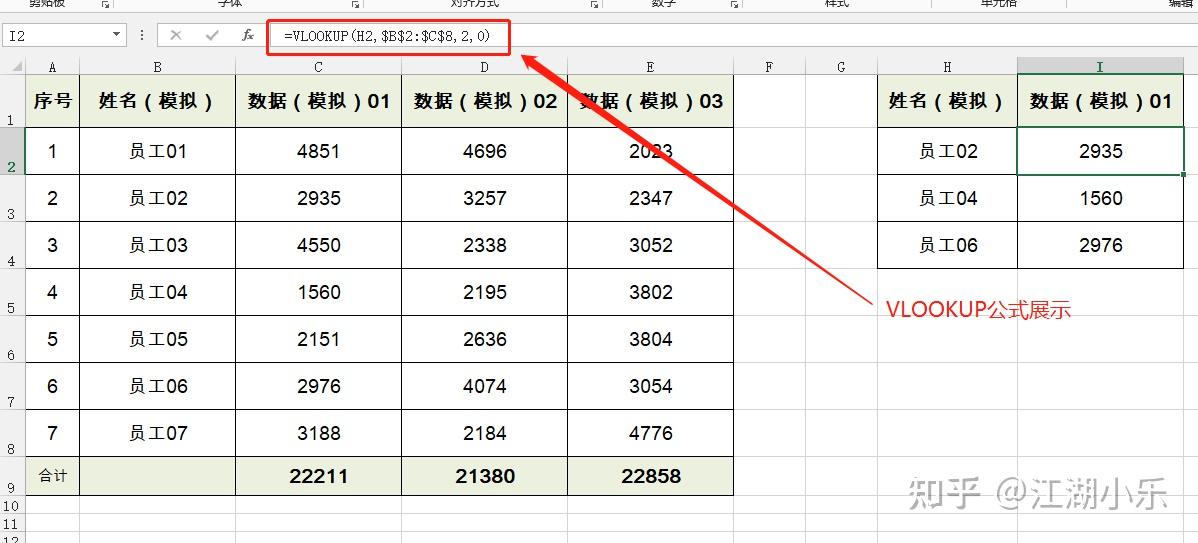
Task: Click the Select All corner triangle
Action: click(17, 67)
